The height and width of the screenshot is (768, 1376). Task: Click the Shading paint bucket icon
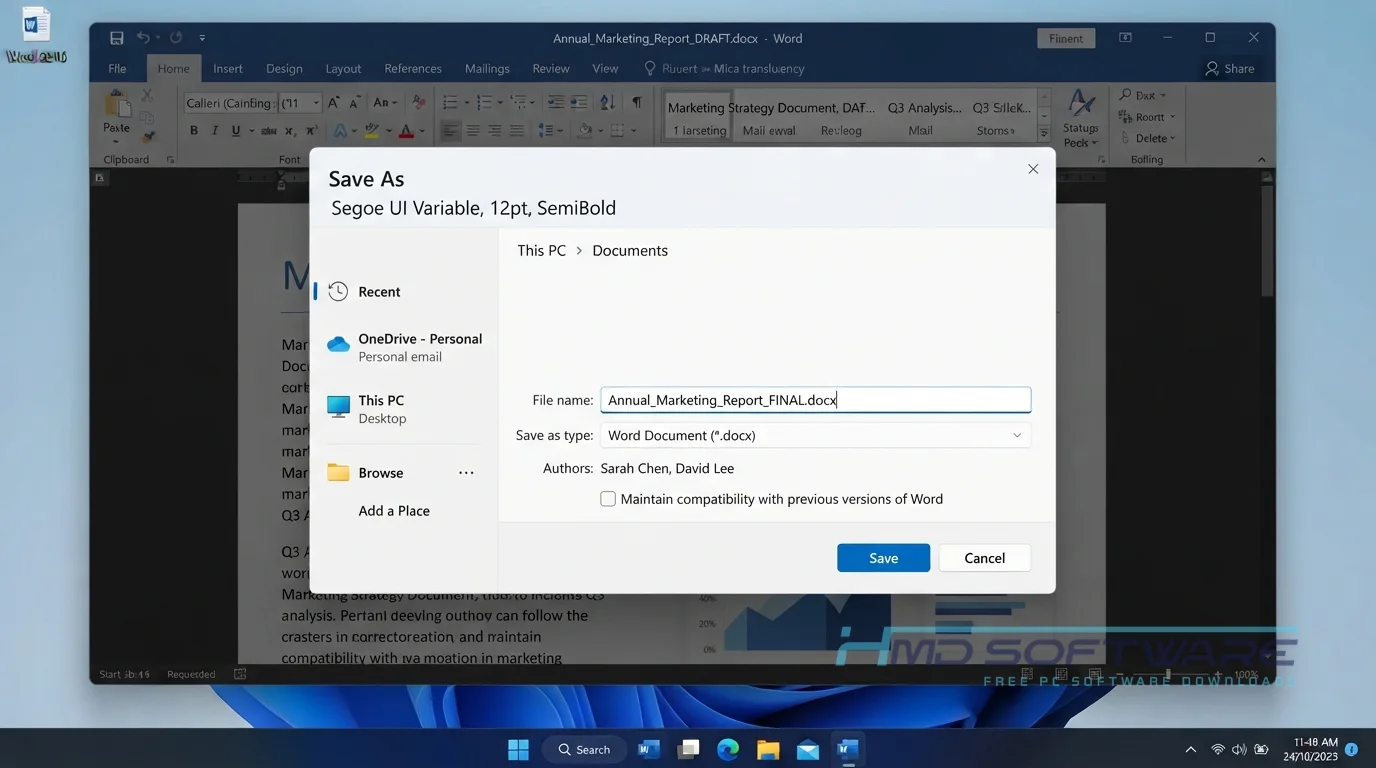click(586, 131)
